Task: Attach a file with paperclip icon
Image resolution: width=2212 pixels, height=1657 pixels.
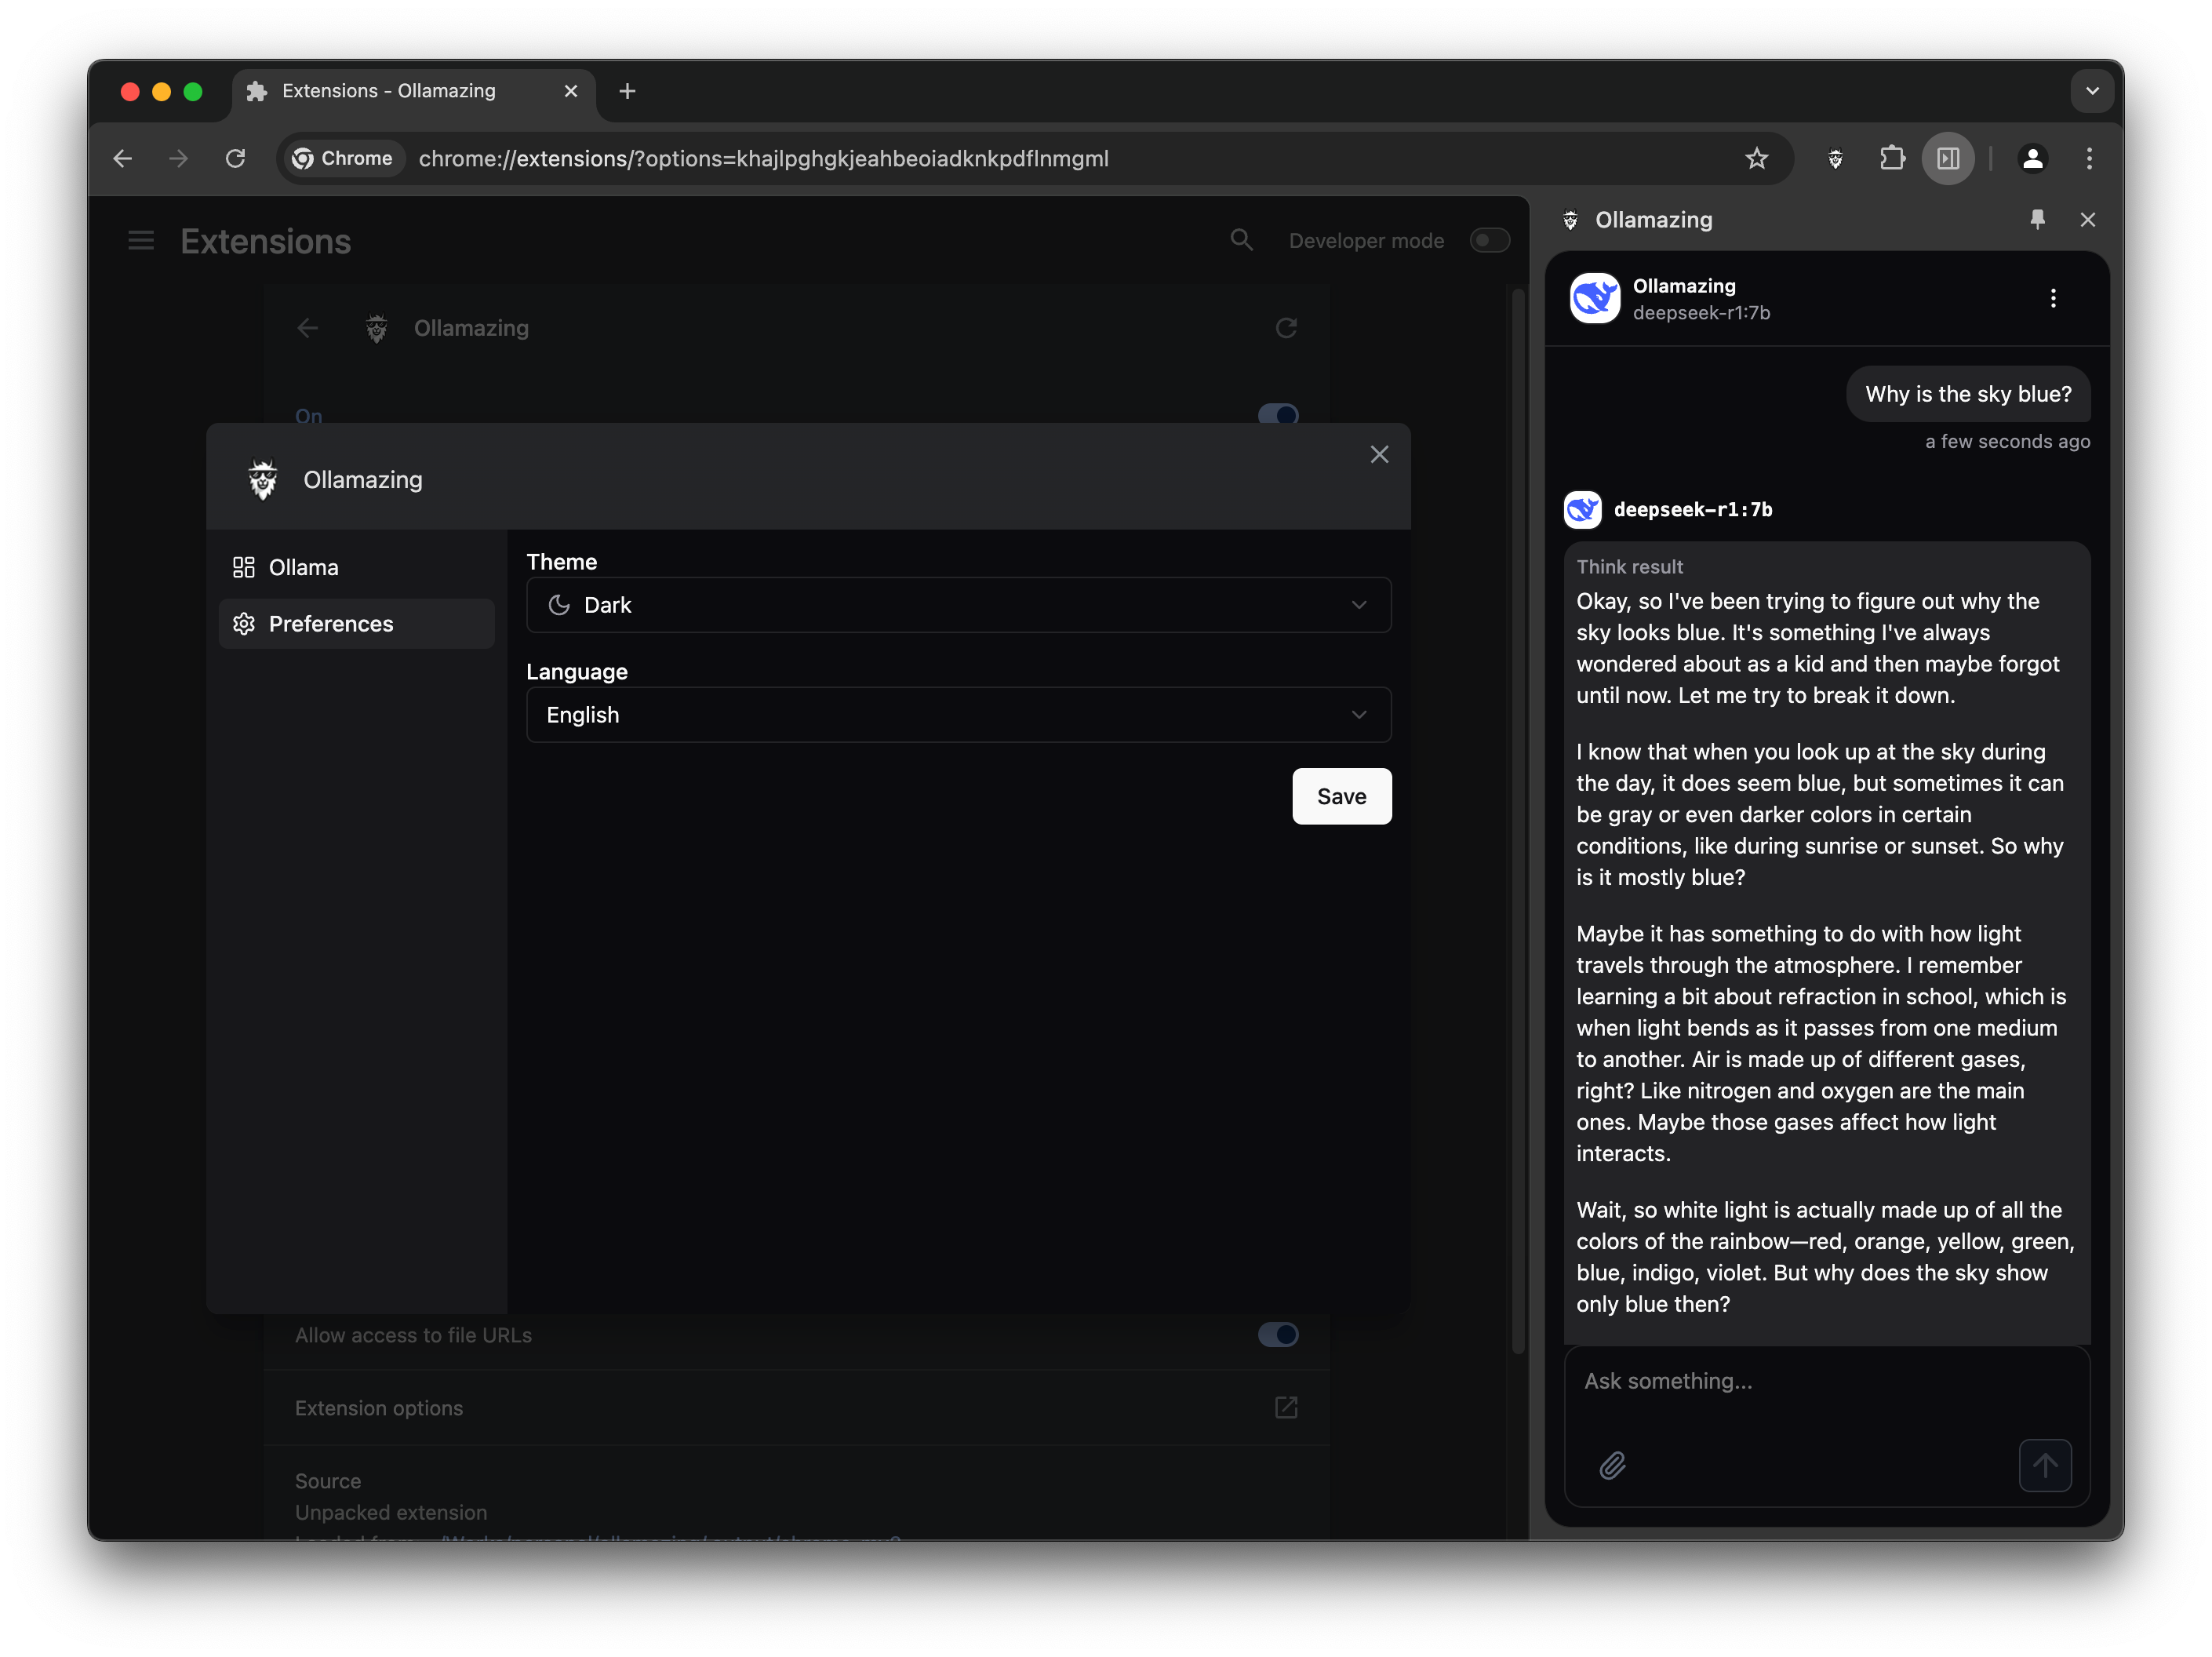Action: click(1611, 1465)
